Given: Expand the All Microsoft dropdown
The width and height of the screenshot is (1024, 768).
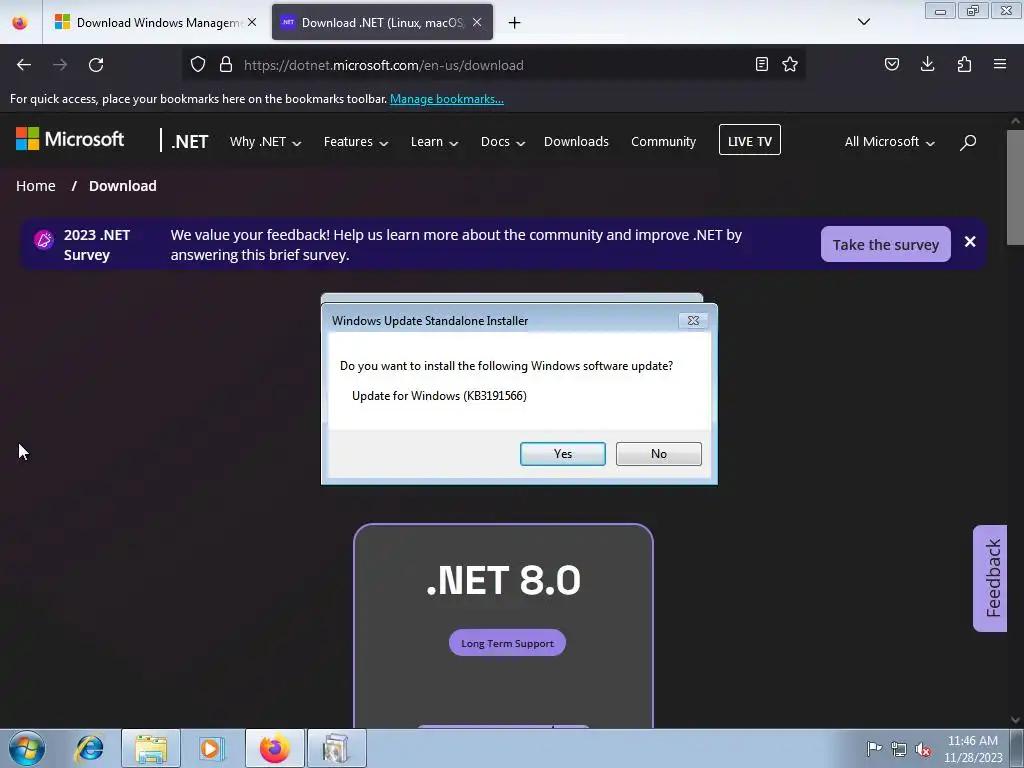Looking at the screenshot, I should coord(889,142).
